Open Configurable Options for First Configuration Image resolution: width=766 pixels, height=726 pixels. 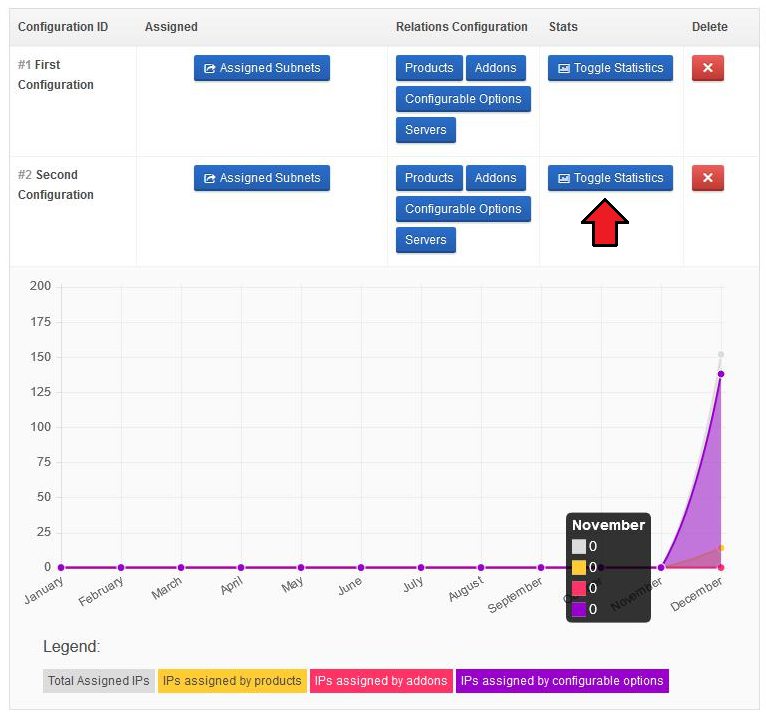coord(463,99)
